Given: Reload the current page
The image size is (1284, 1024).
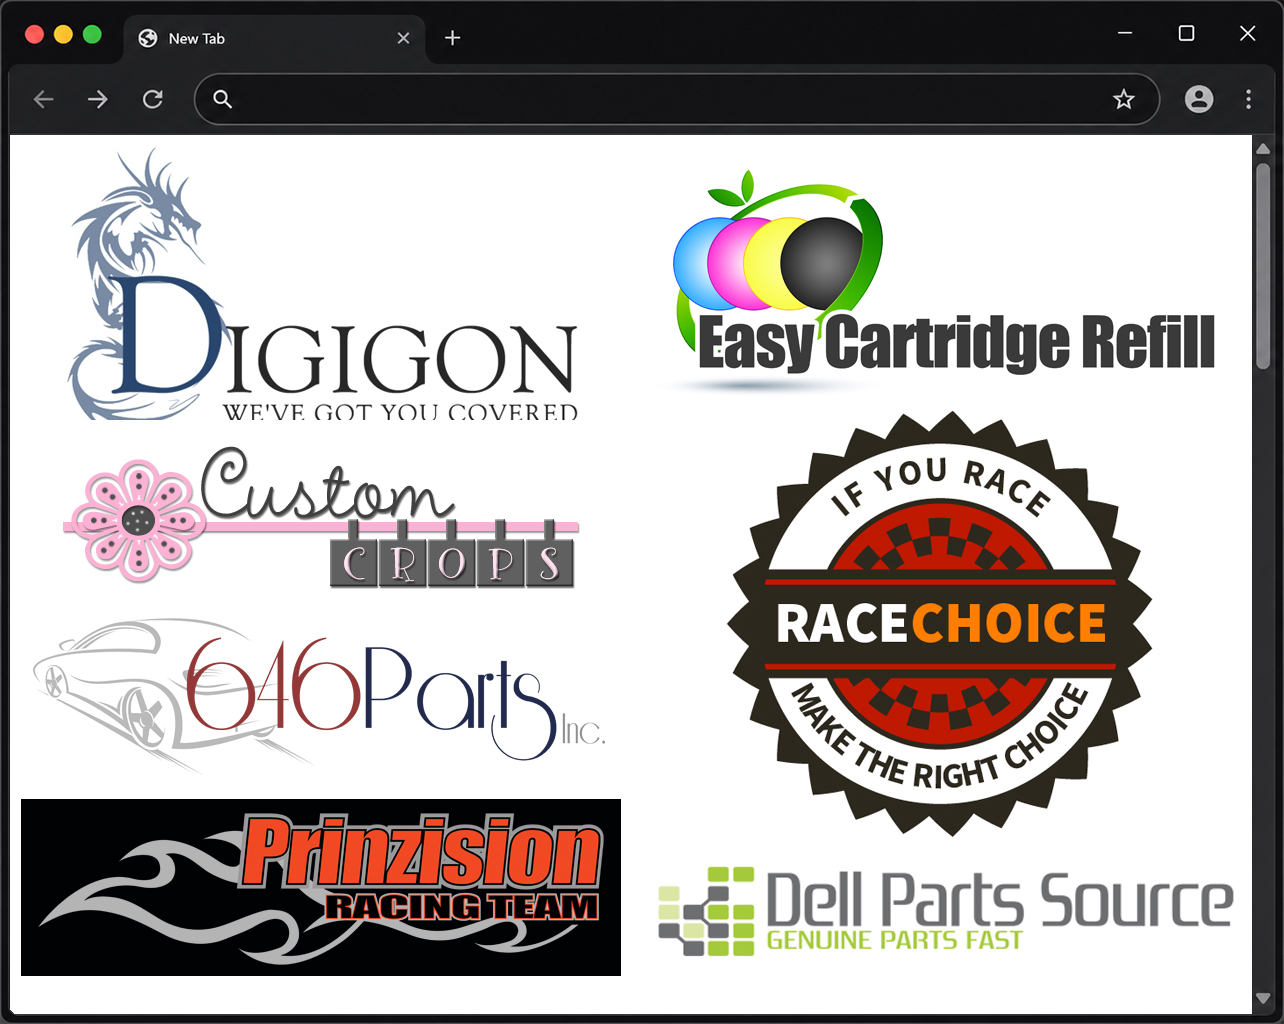Looking at the screenshot, I should (153, 99).
